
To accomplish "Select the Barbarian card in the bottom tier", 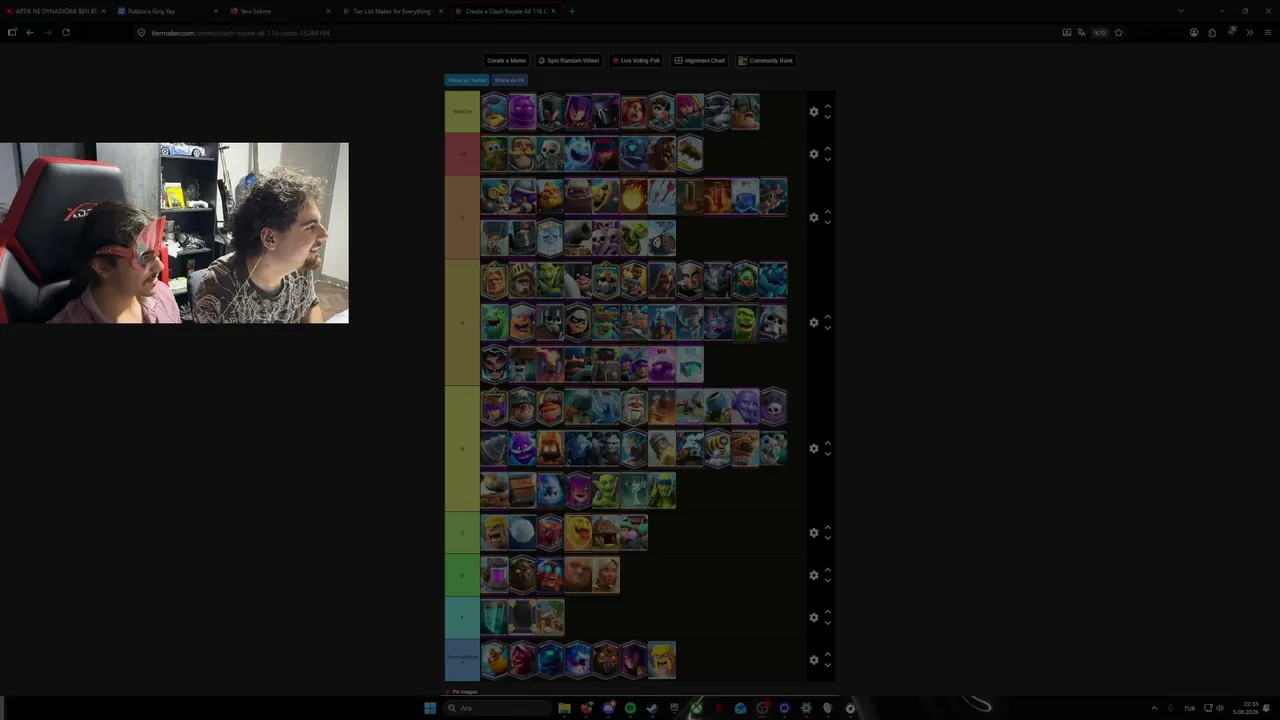I will [662, 660].
